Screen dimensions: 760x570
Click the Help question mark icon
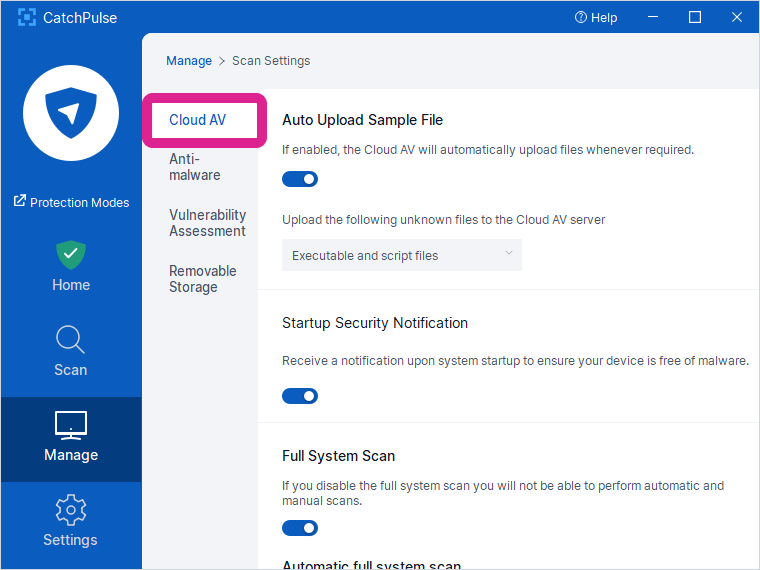point(581,18)
